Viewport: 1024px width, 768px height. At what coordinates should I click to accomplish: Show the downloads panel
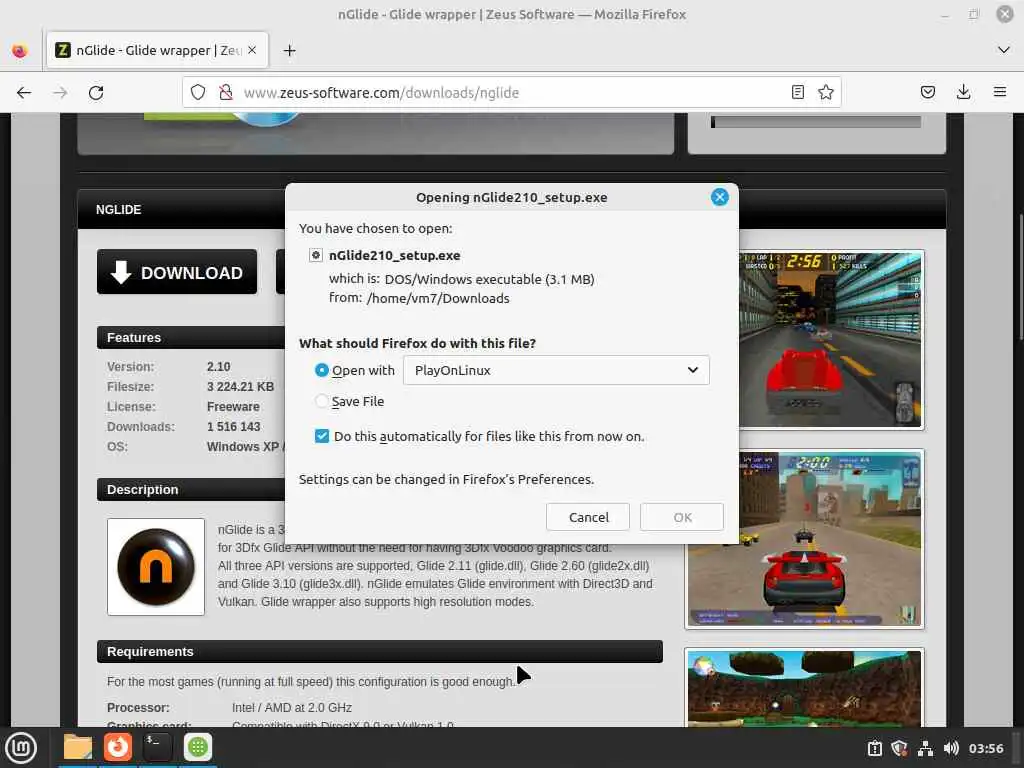(x=963, y=93)
